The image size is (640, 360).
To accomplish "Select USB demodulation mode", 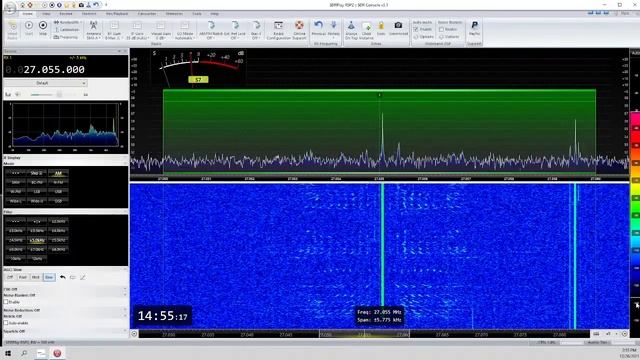I will point(58,191).
